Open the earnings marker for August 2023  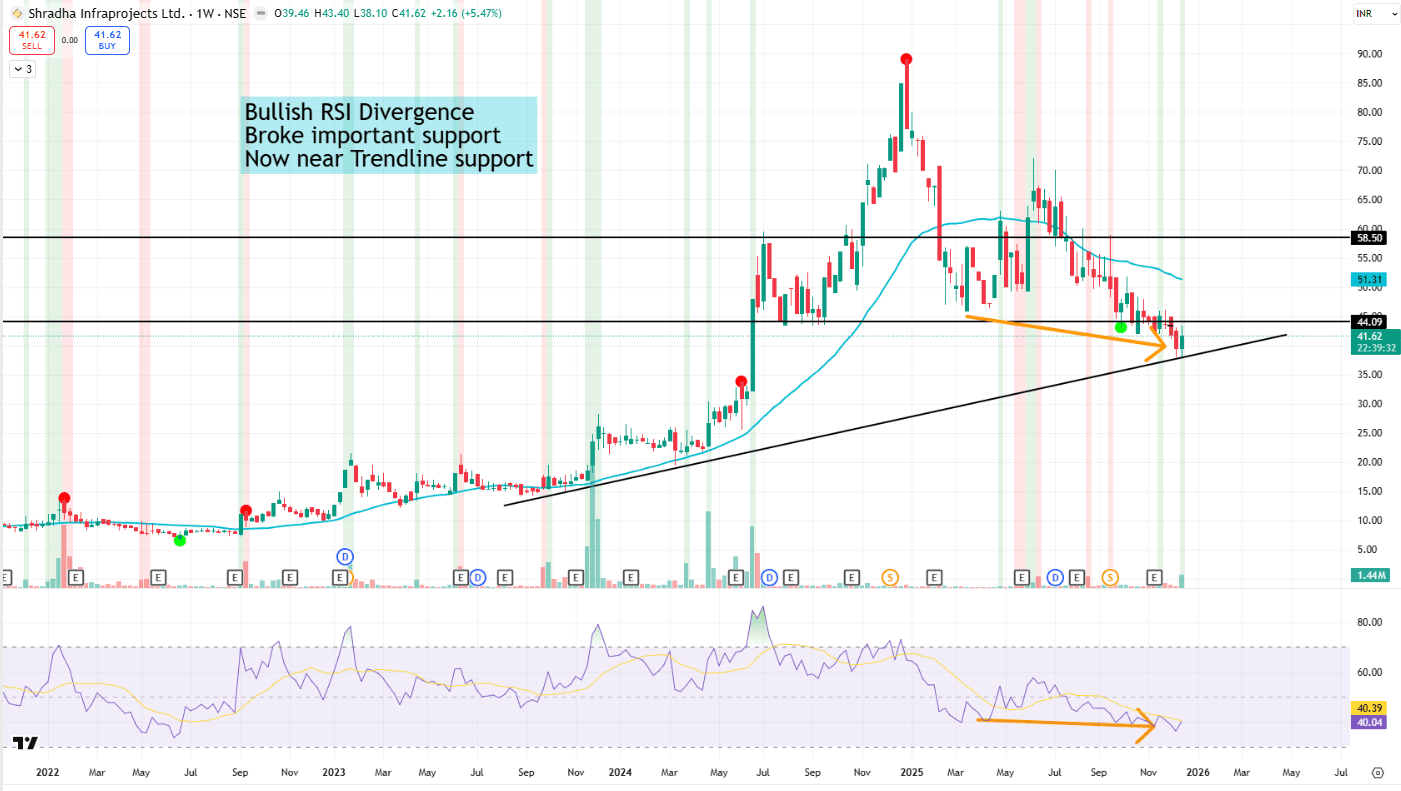coord(505,577)
